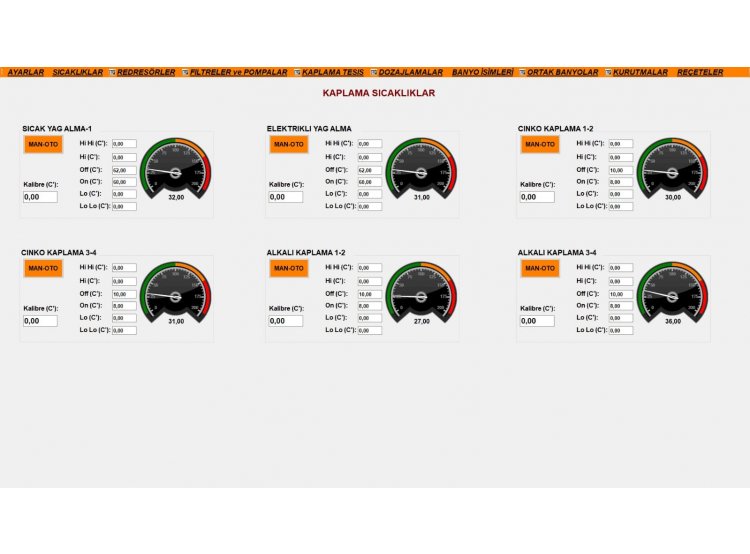Select the REÇETELER menu item

(700, 73)
